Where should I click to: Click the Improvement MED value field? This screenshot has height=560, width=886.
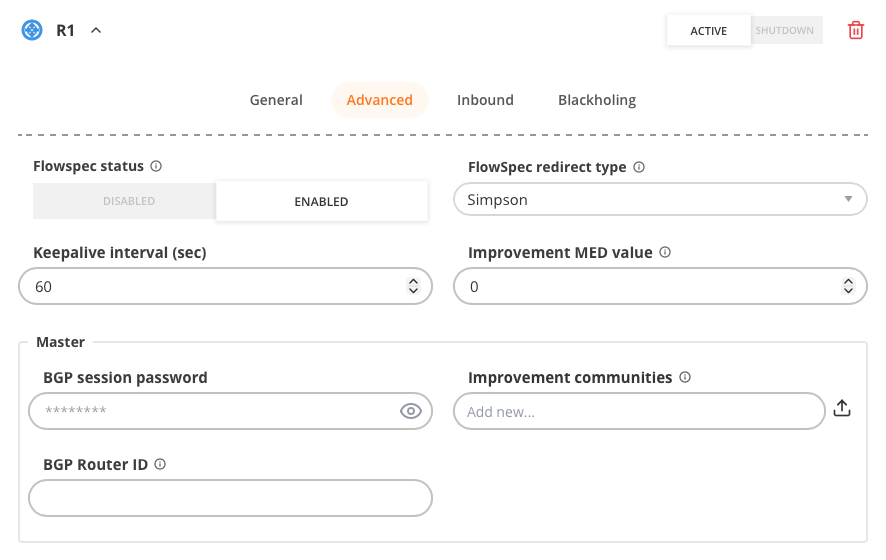(x=660, y=286)
